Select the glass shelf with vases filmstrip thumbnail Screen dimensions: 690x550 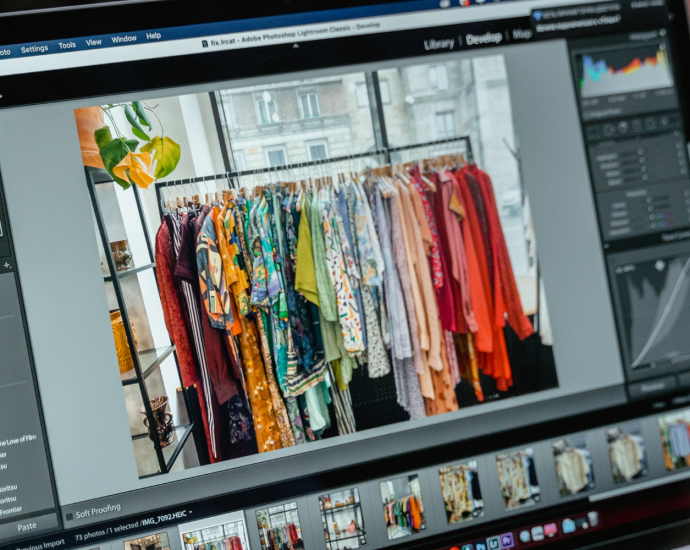342,518
